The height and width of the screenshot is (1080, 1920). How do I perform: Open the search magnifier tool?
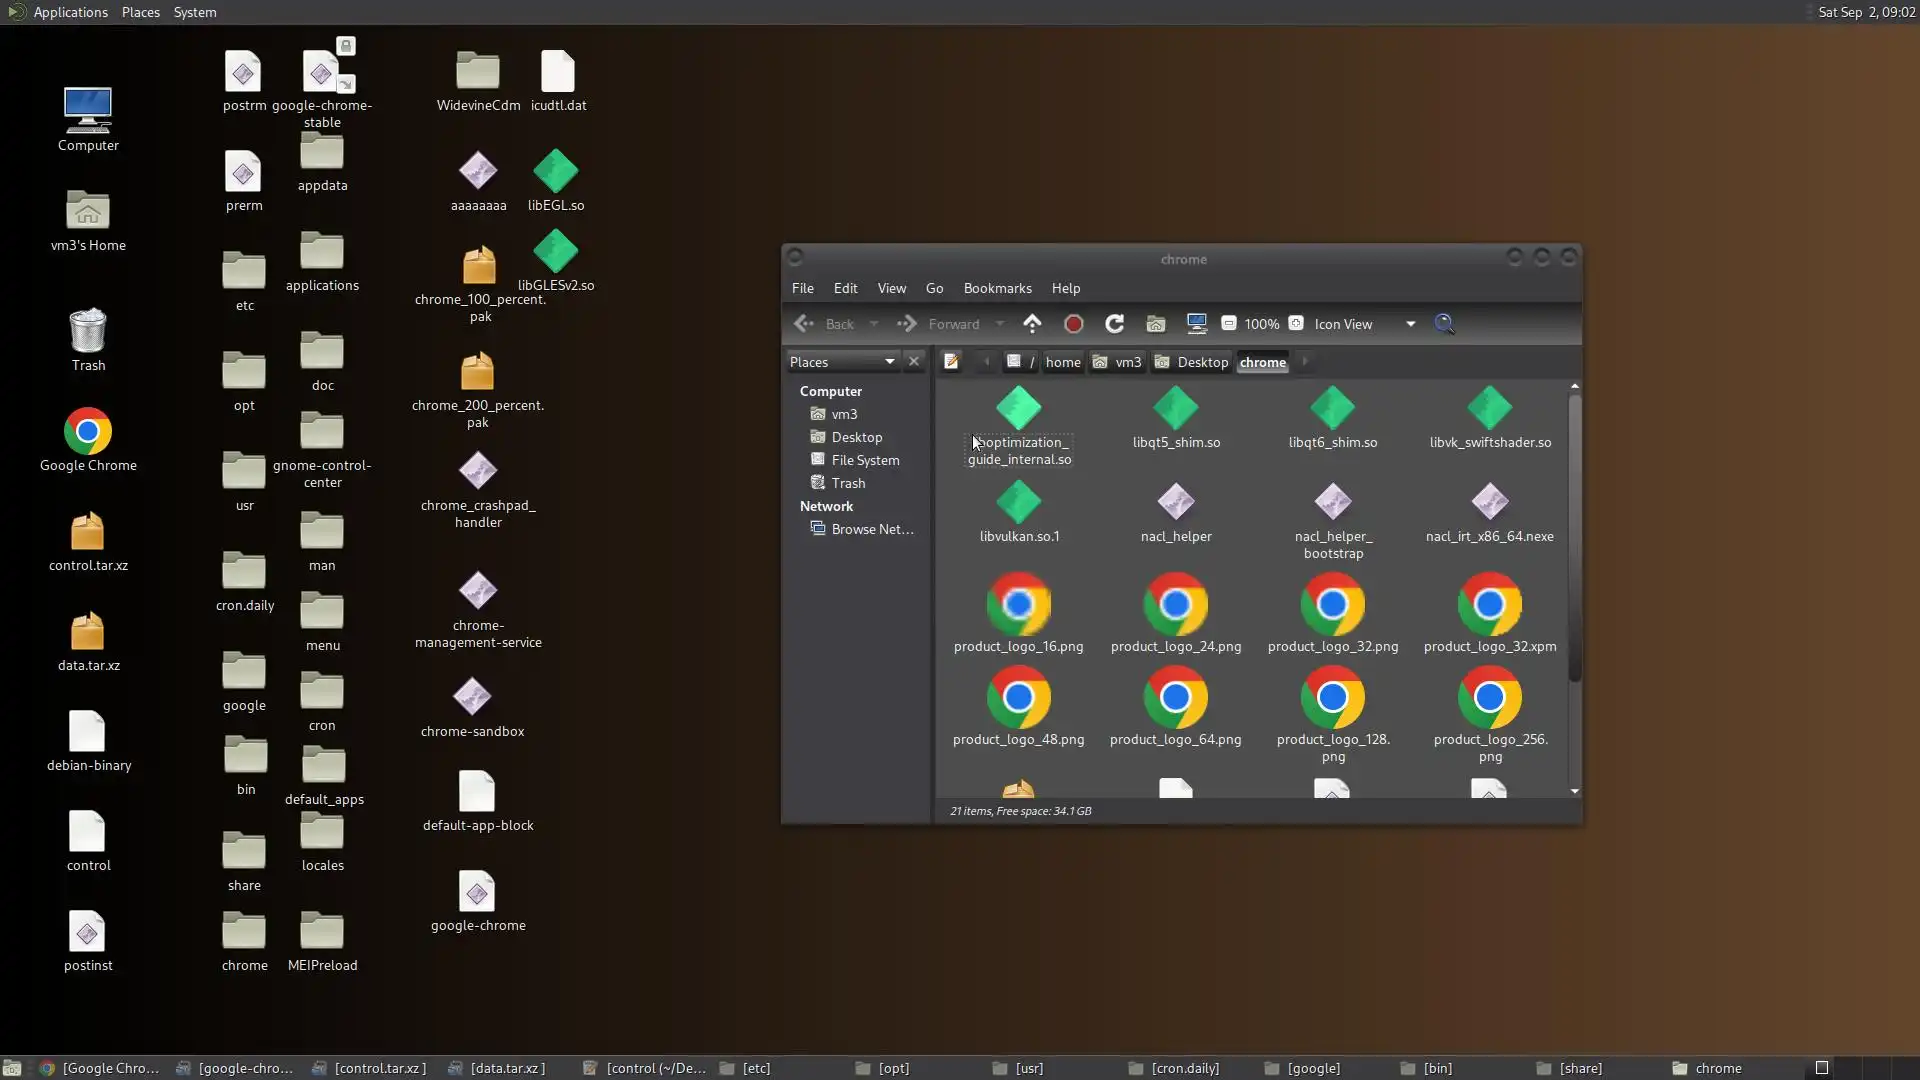tap(1444, 323)
